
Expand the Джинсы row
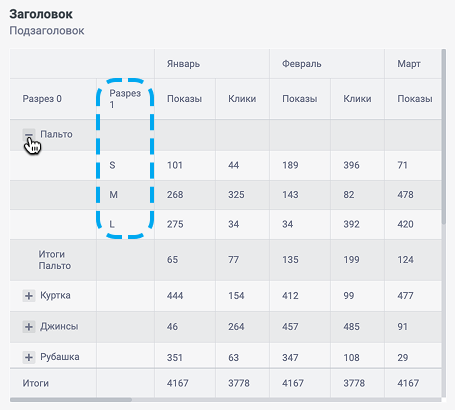click(29, 327)
